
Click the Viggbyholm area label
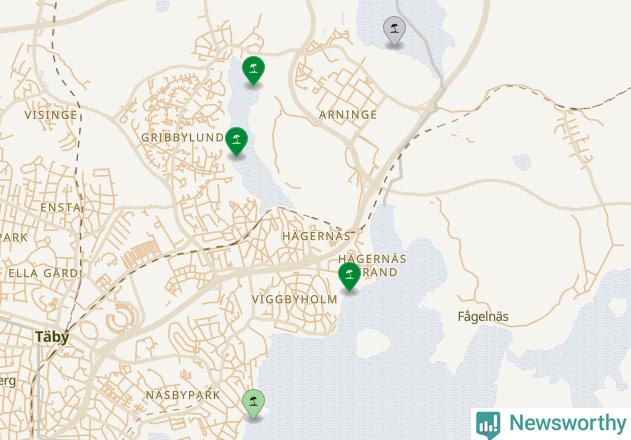pyautogui.click(x=295, y=300)
